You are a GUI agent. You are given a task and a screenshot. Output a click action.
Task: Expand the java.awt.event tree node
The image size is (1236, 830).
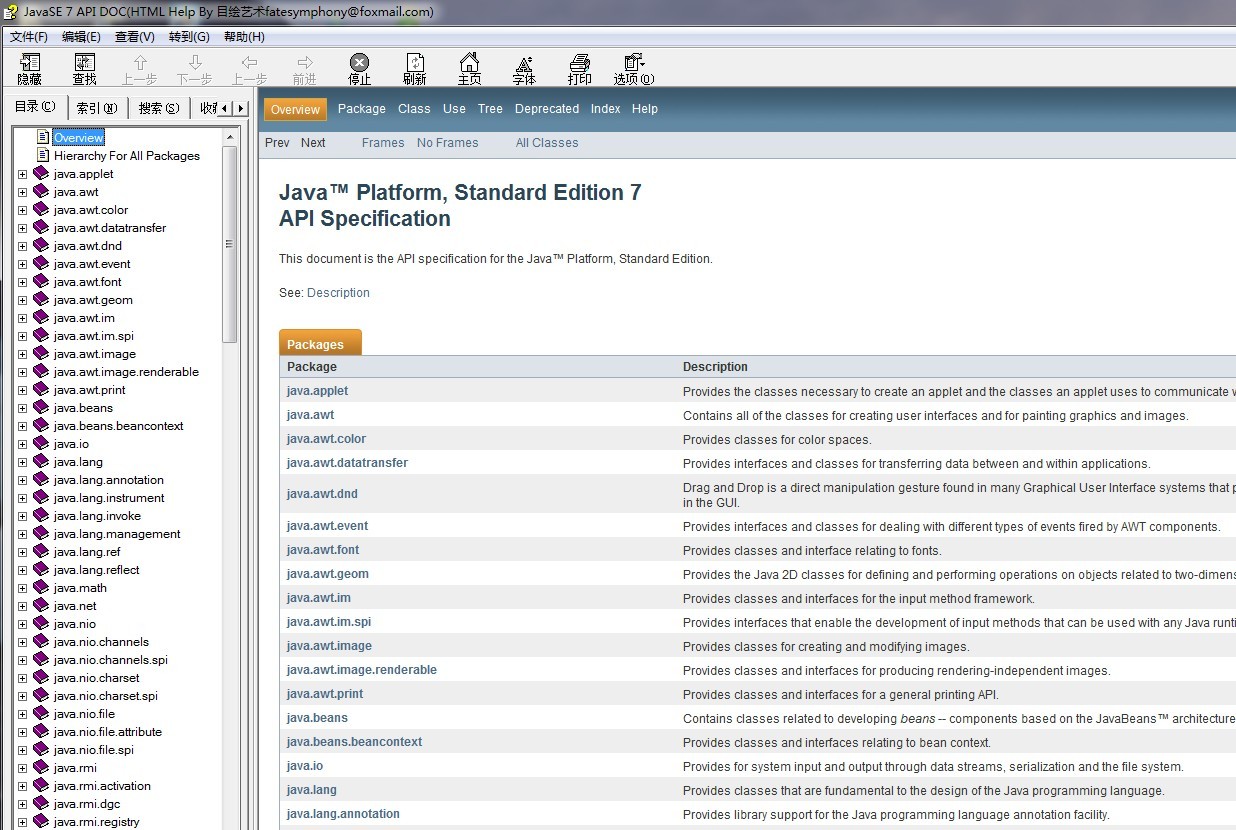(x=23, y=264)
